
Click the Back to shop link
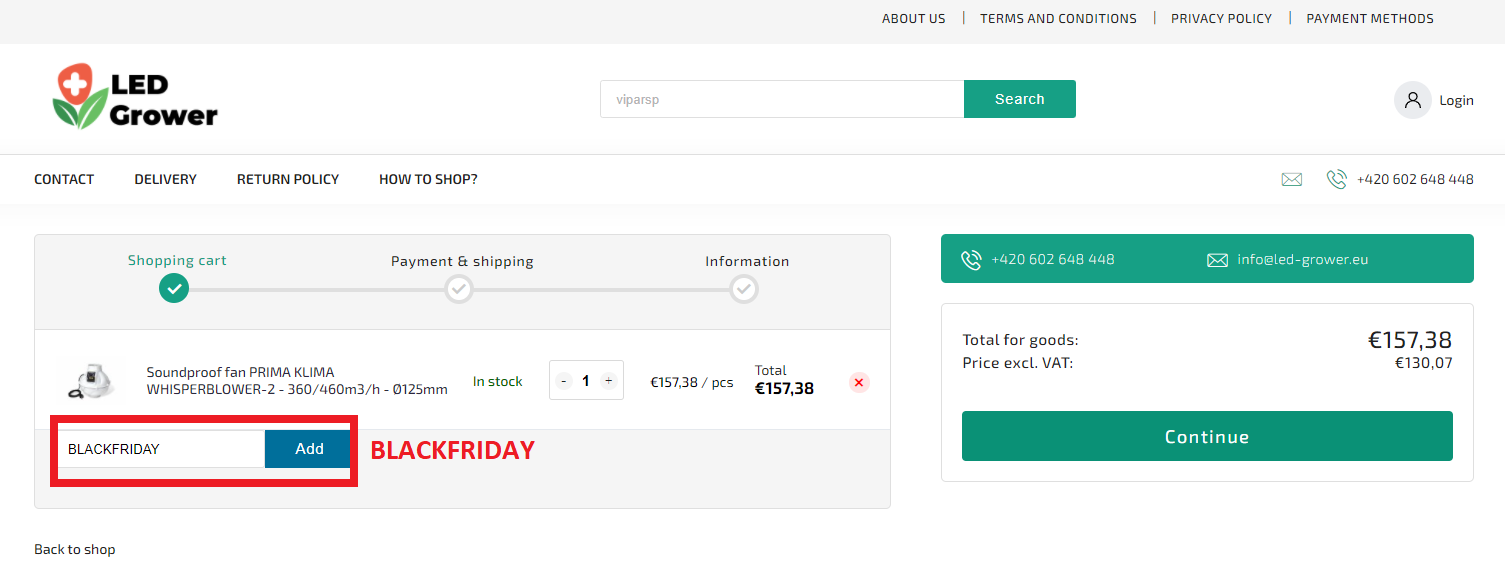[75, 549]
